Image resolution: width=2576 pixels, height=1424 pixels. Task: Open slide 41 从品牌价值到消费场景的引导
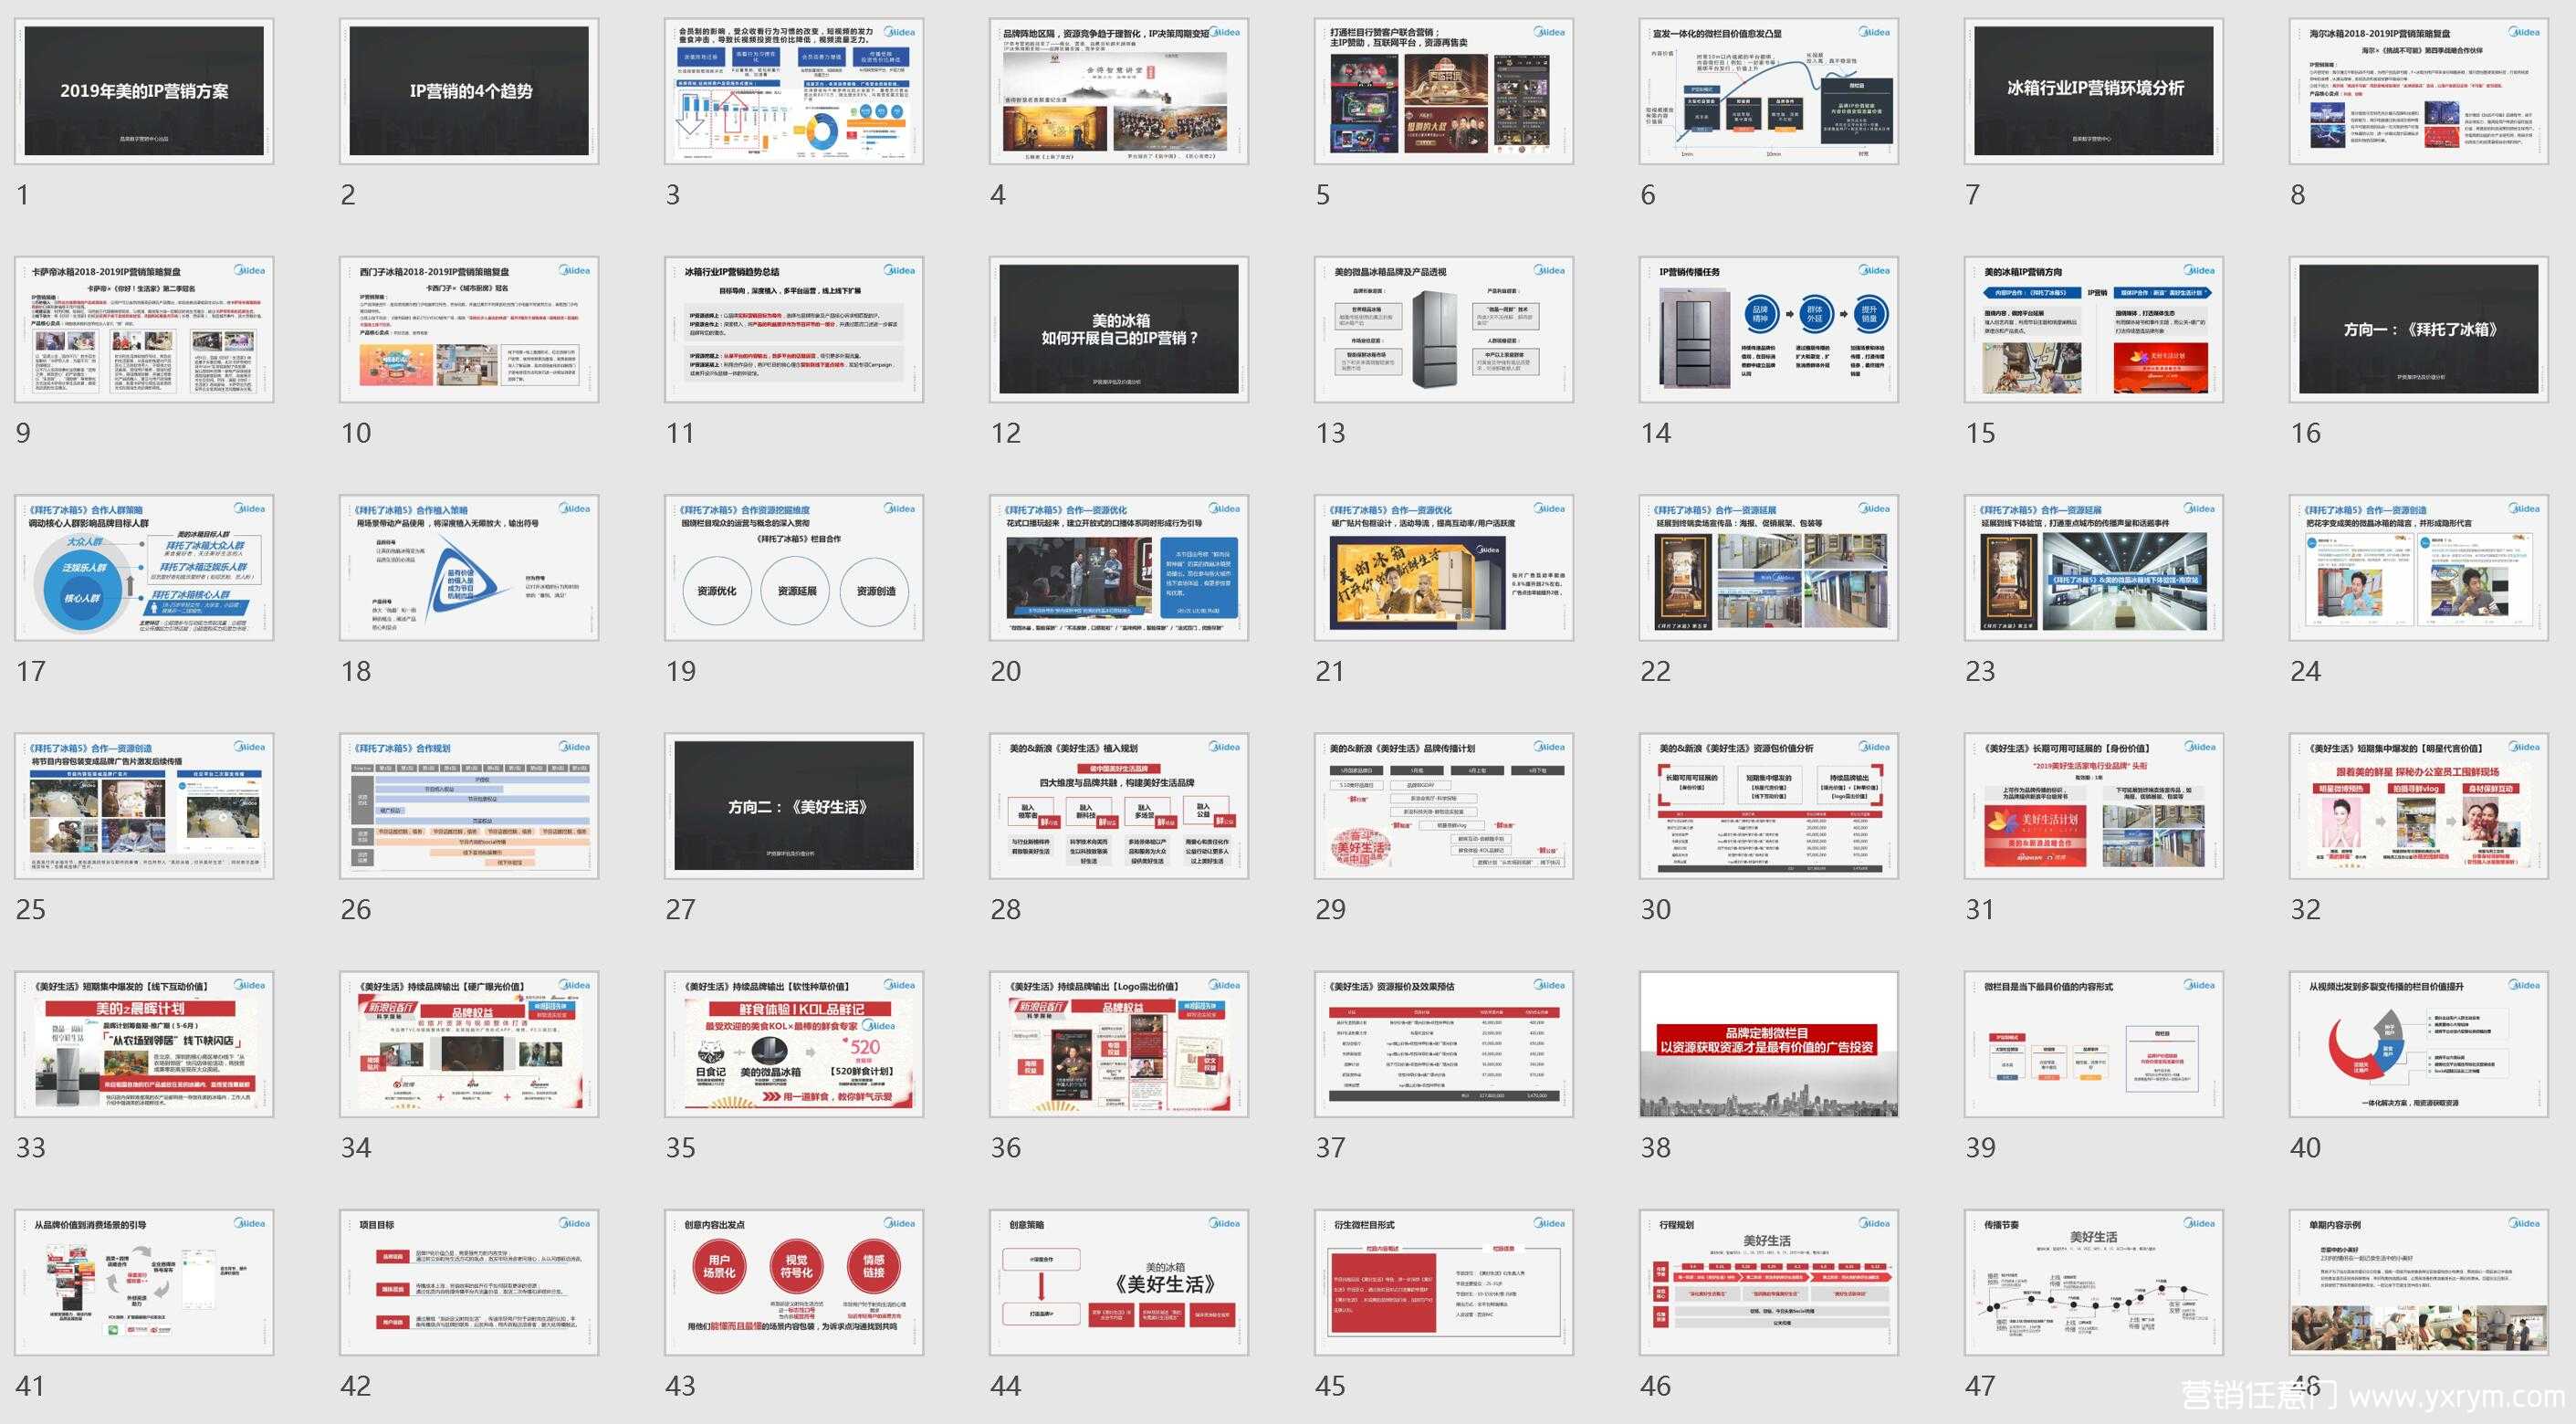click(144, 1282)
